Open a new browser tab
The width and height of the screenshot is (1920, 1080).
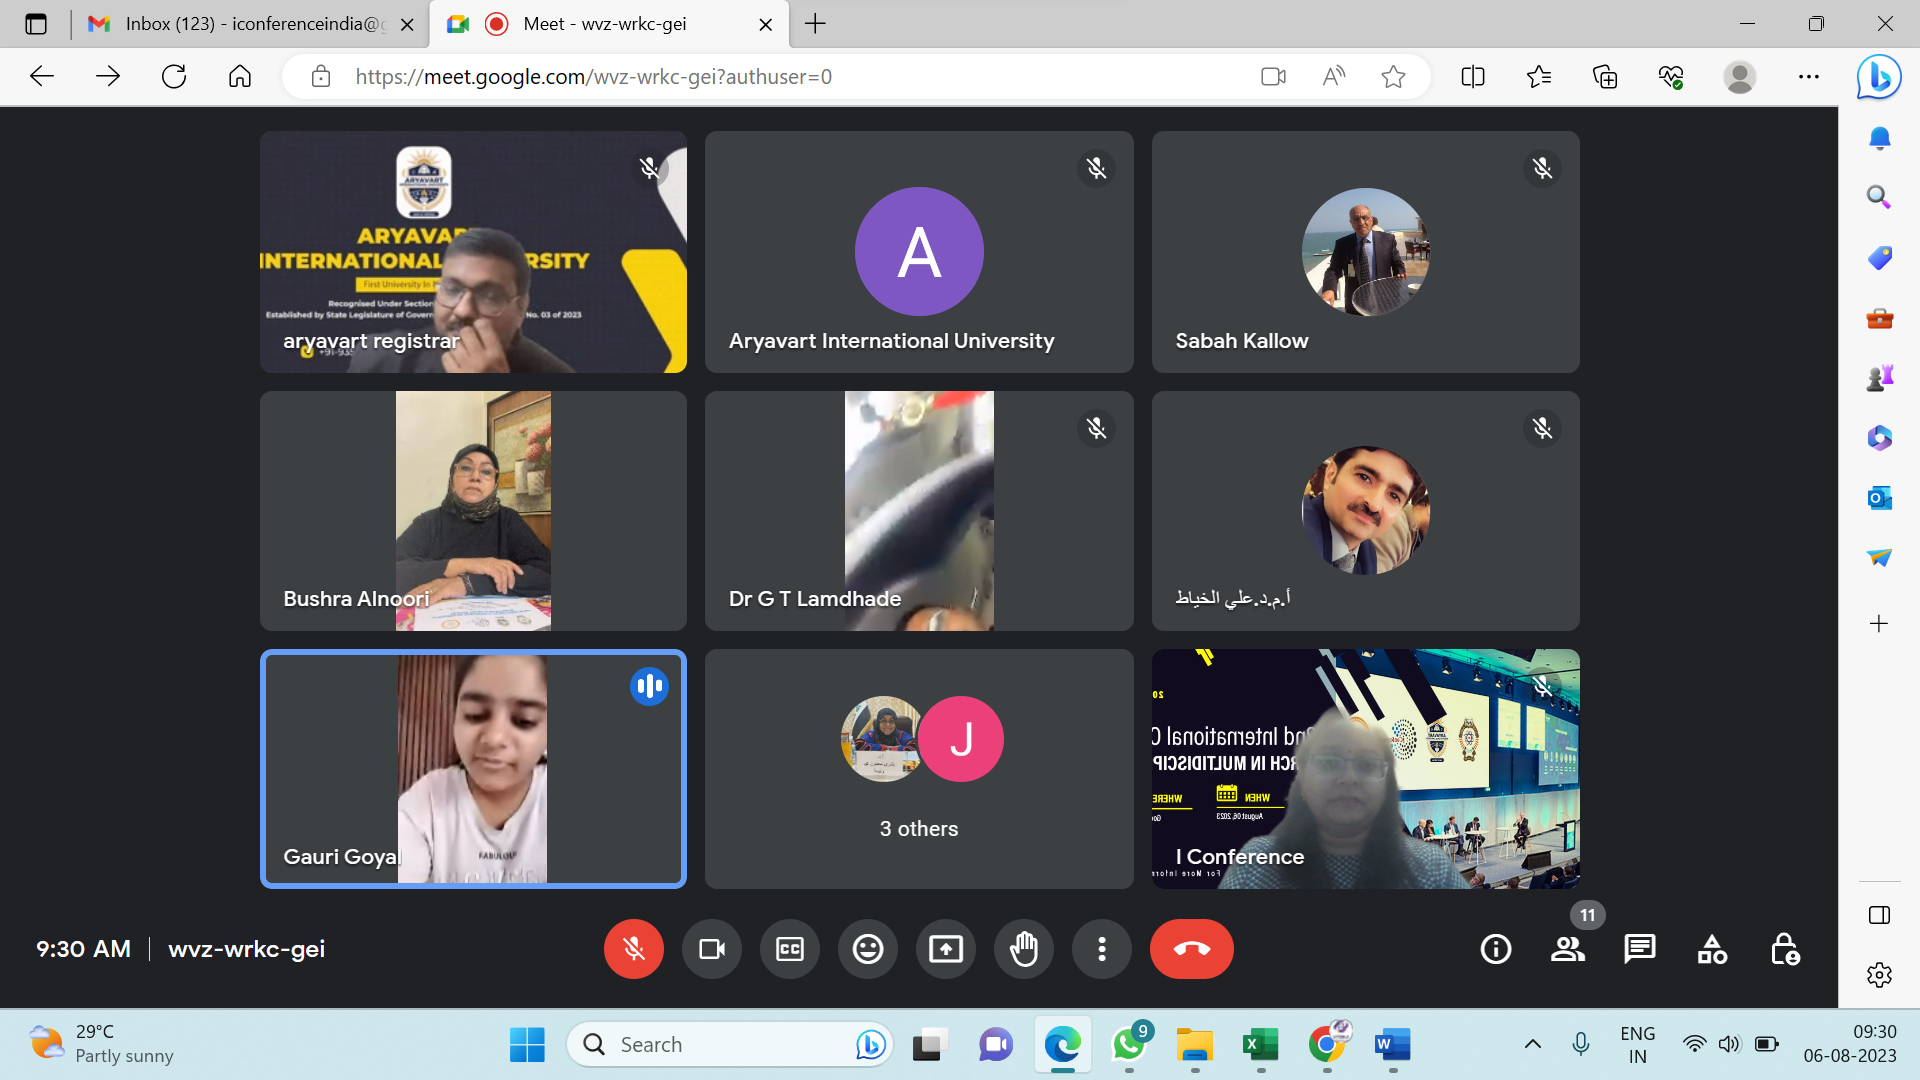coord(815,24)
